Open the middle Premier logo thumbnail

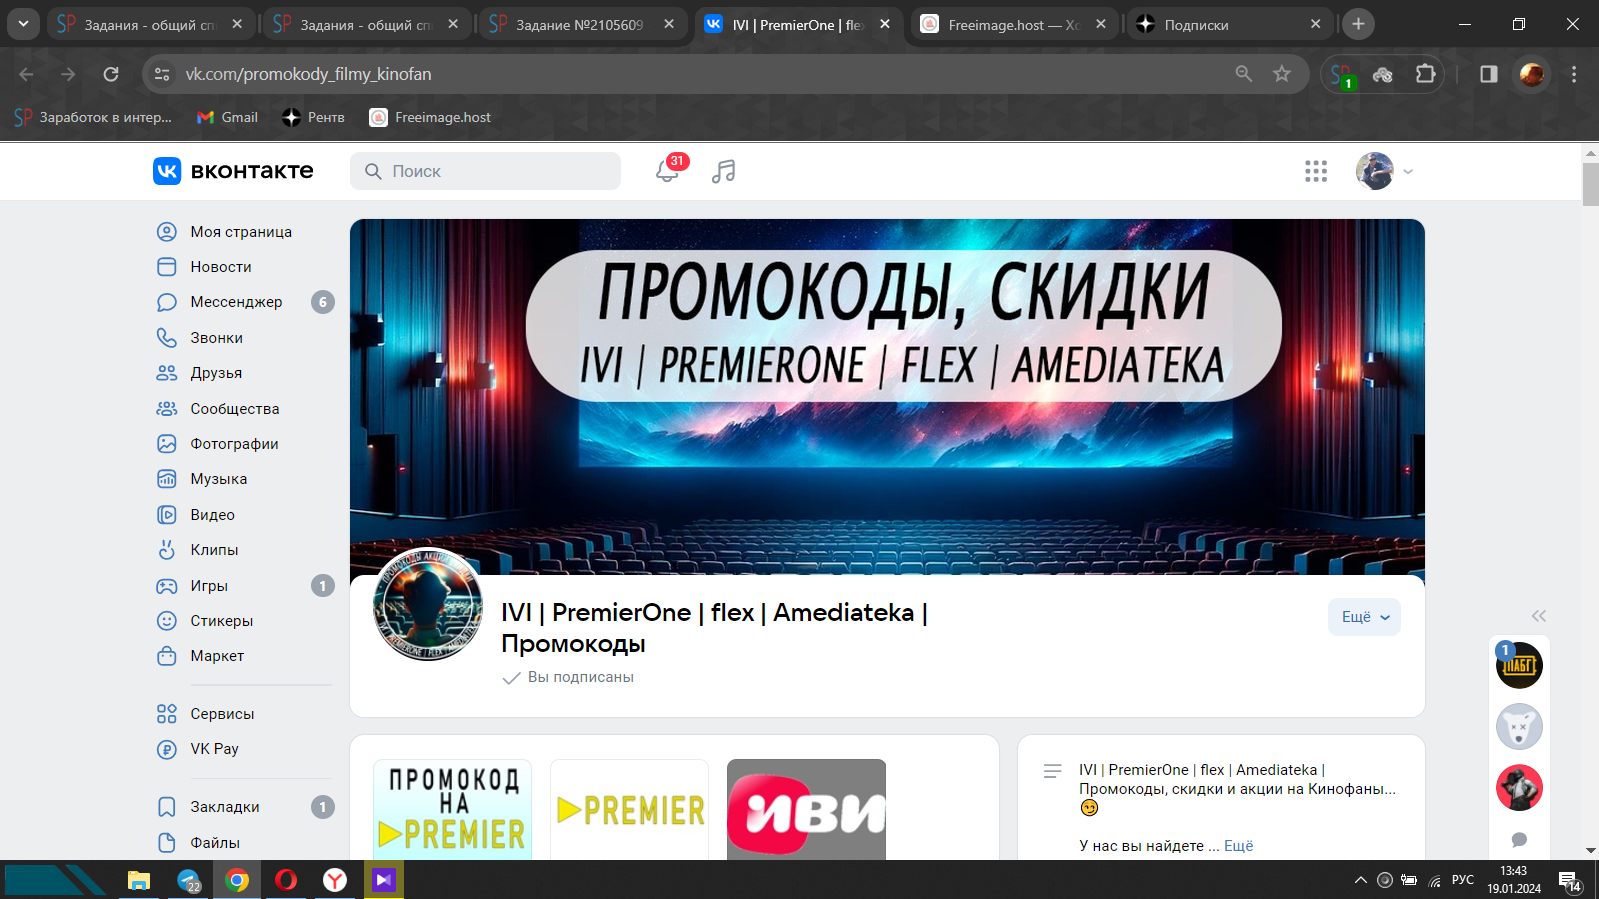coord(629,809)
